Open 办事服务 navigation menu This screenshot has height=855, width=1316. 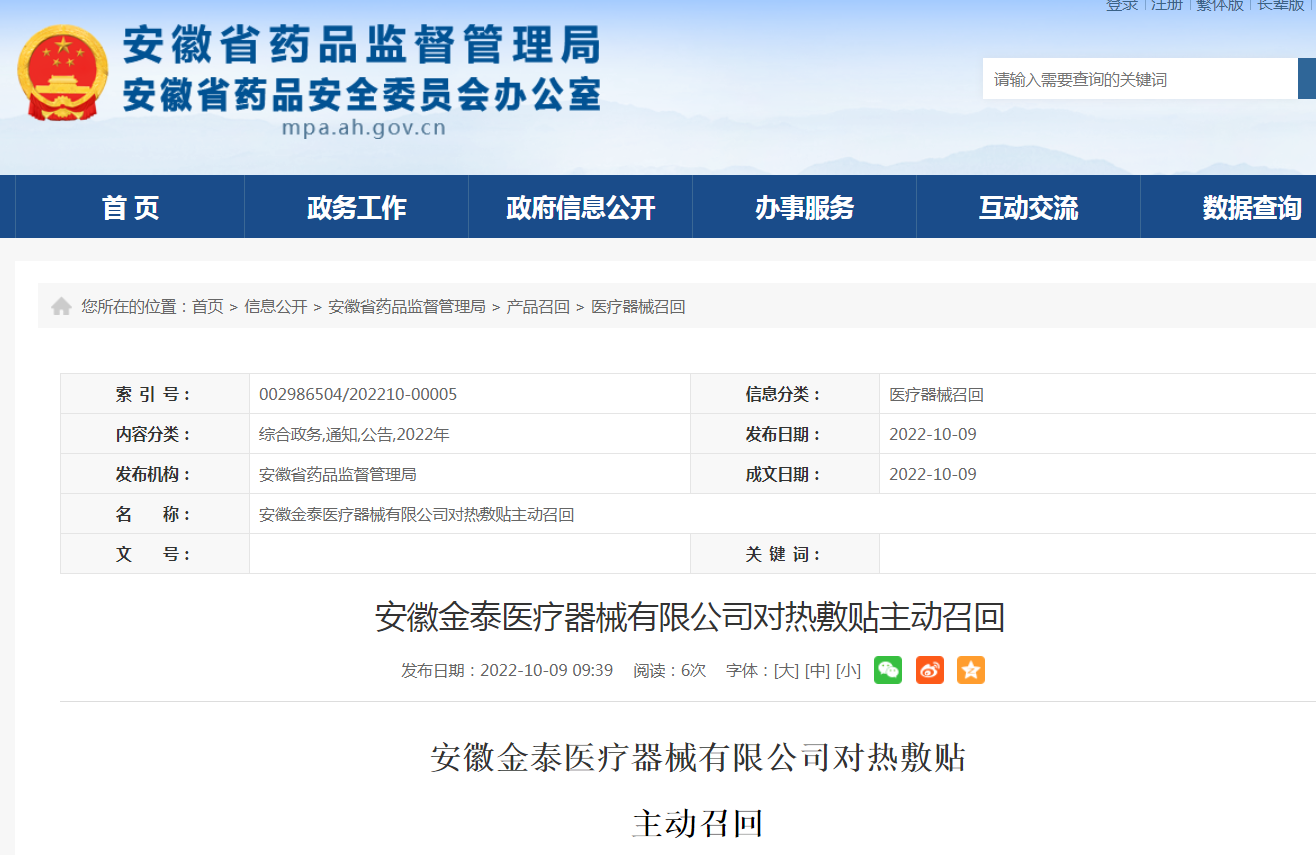804,207
